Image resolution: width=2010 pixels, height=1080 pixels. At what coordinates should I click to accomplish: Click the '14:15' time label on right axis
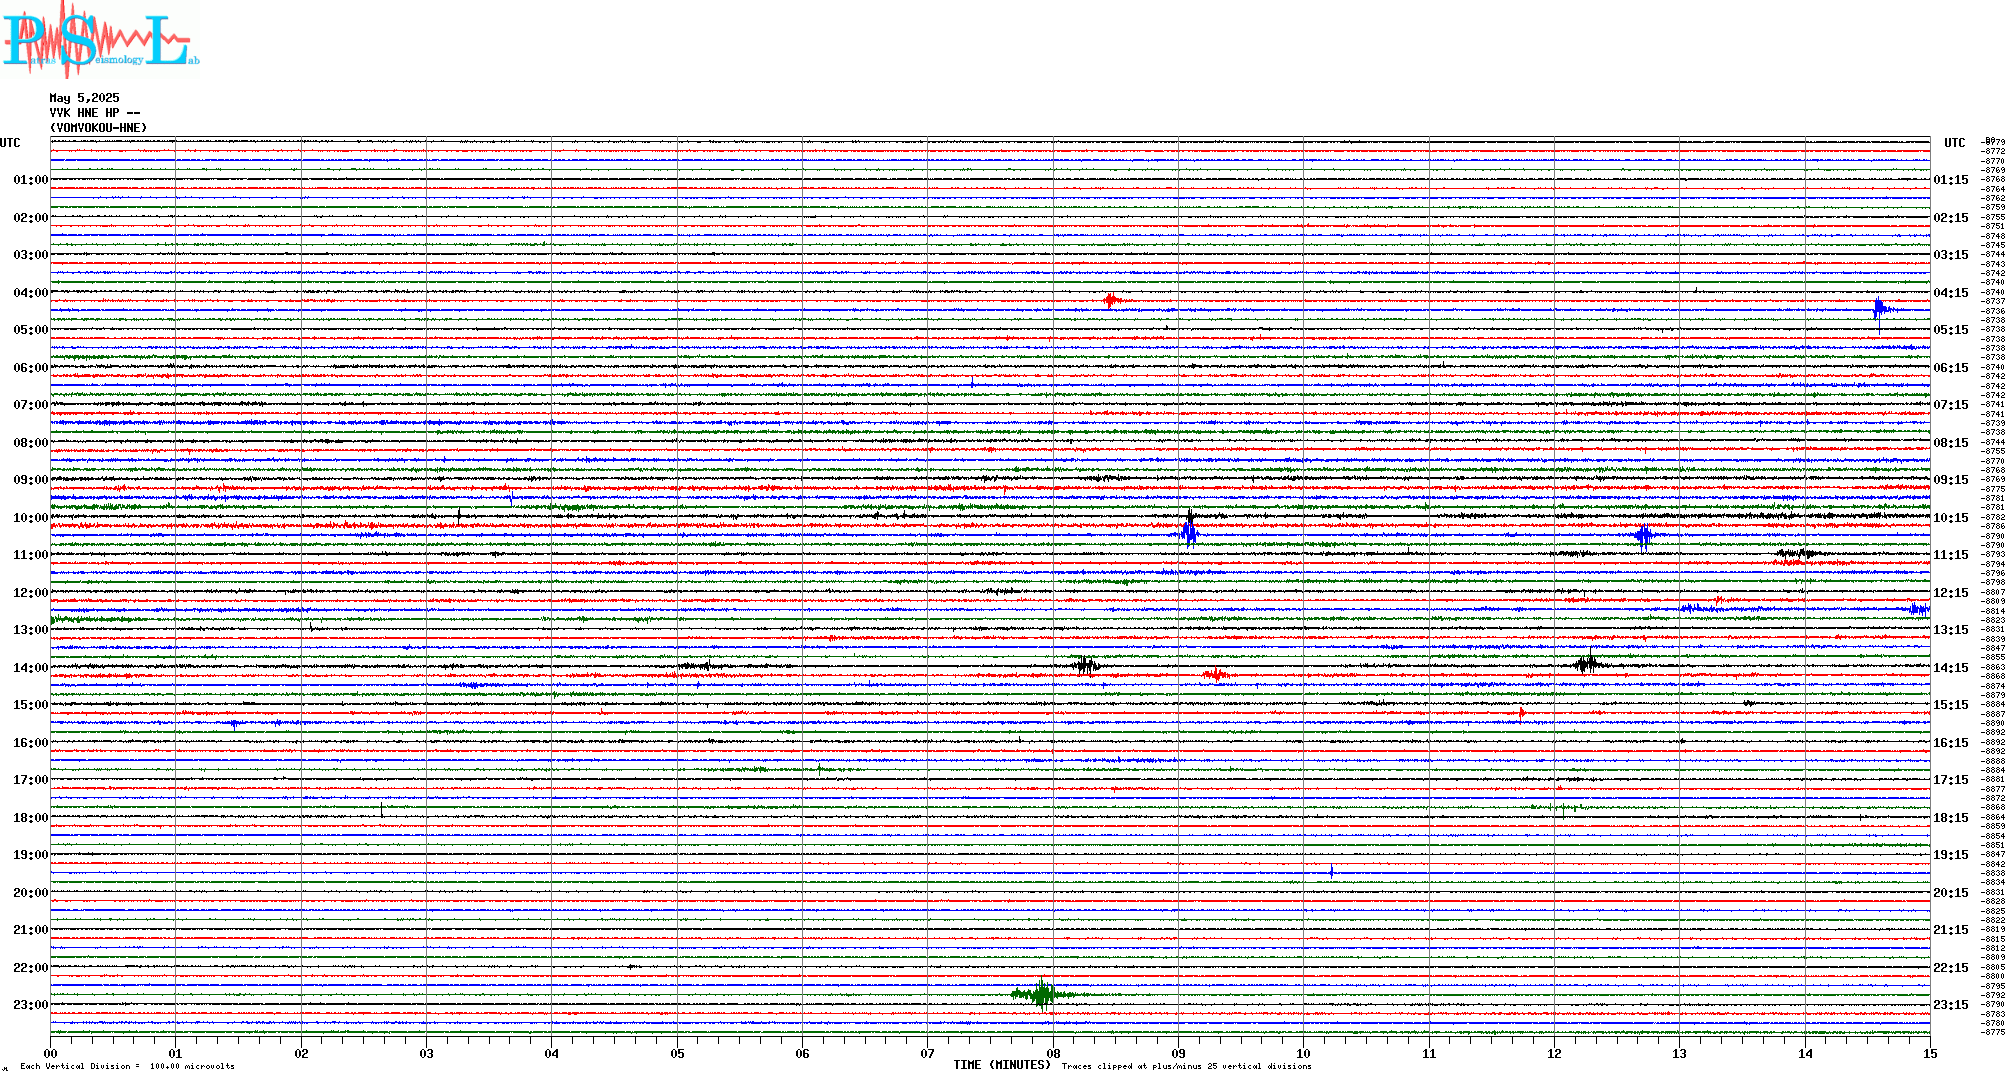coord(1950,668)
